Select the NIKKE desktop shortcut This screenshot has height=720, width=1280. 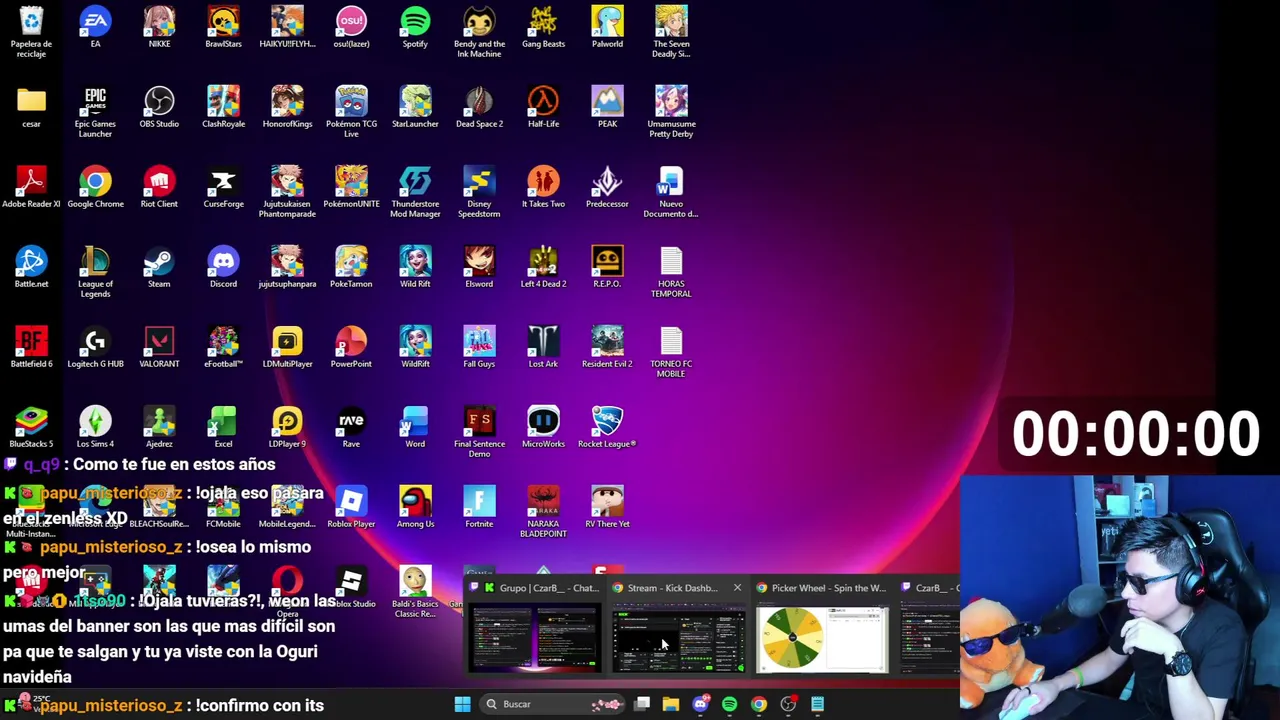pyautogui.click(x=159, y=27)
